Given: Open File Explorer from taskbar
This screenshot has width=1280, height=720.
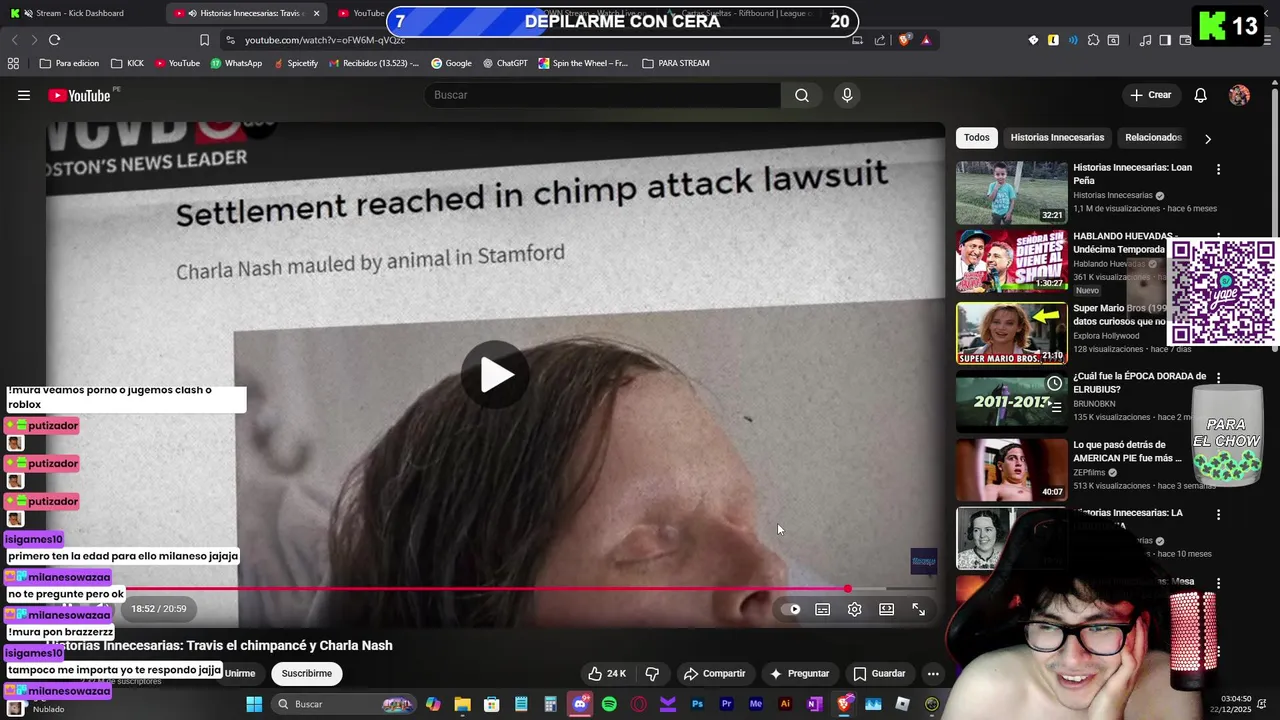Looking at the screenshot, I should click(x=462, y=704).
